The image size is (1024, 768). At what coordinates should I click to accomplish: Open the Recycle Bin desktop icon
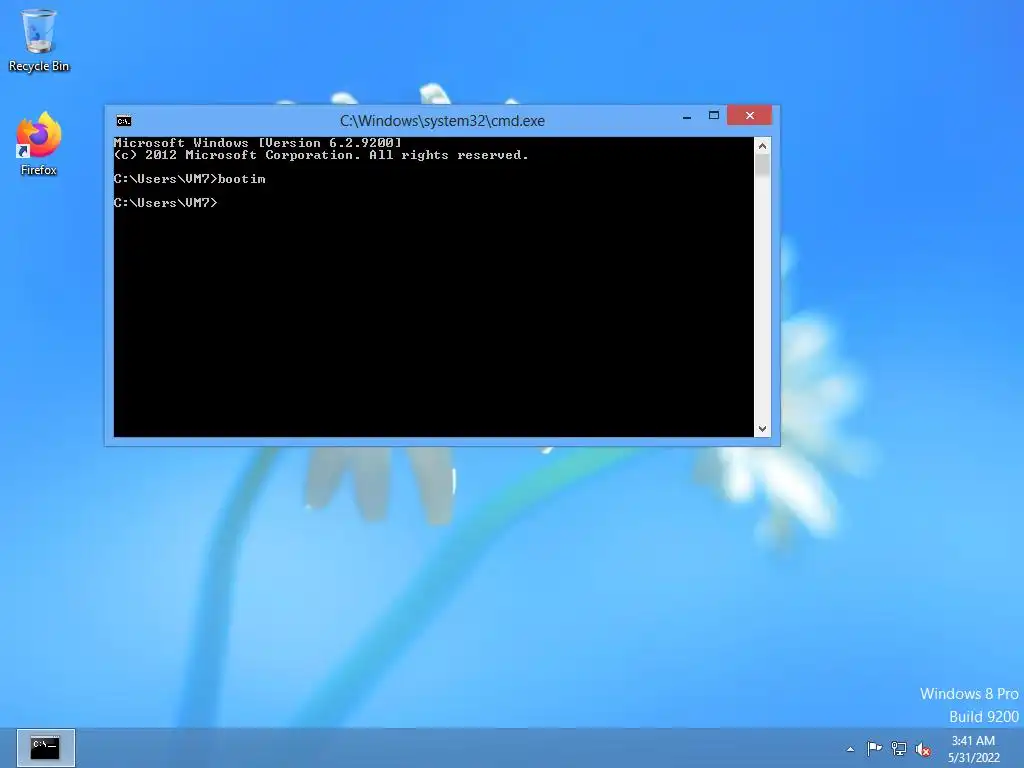click(39, 40)
